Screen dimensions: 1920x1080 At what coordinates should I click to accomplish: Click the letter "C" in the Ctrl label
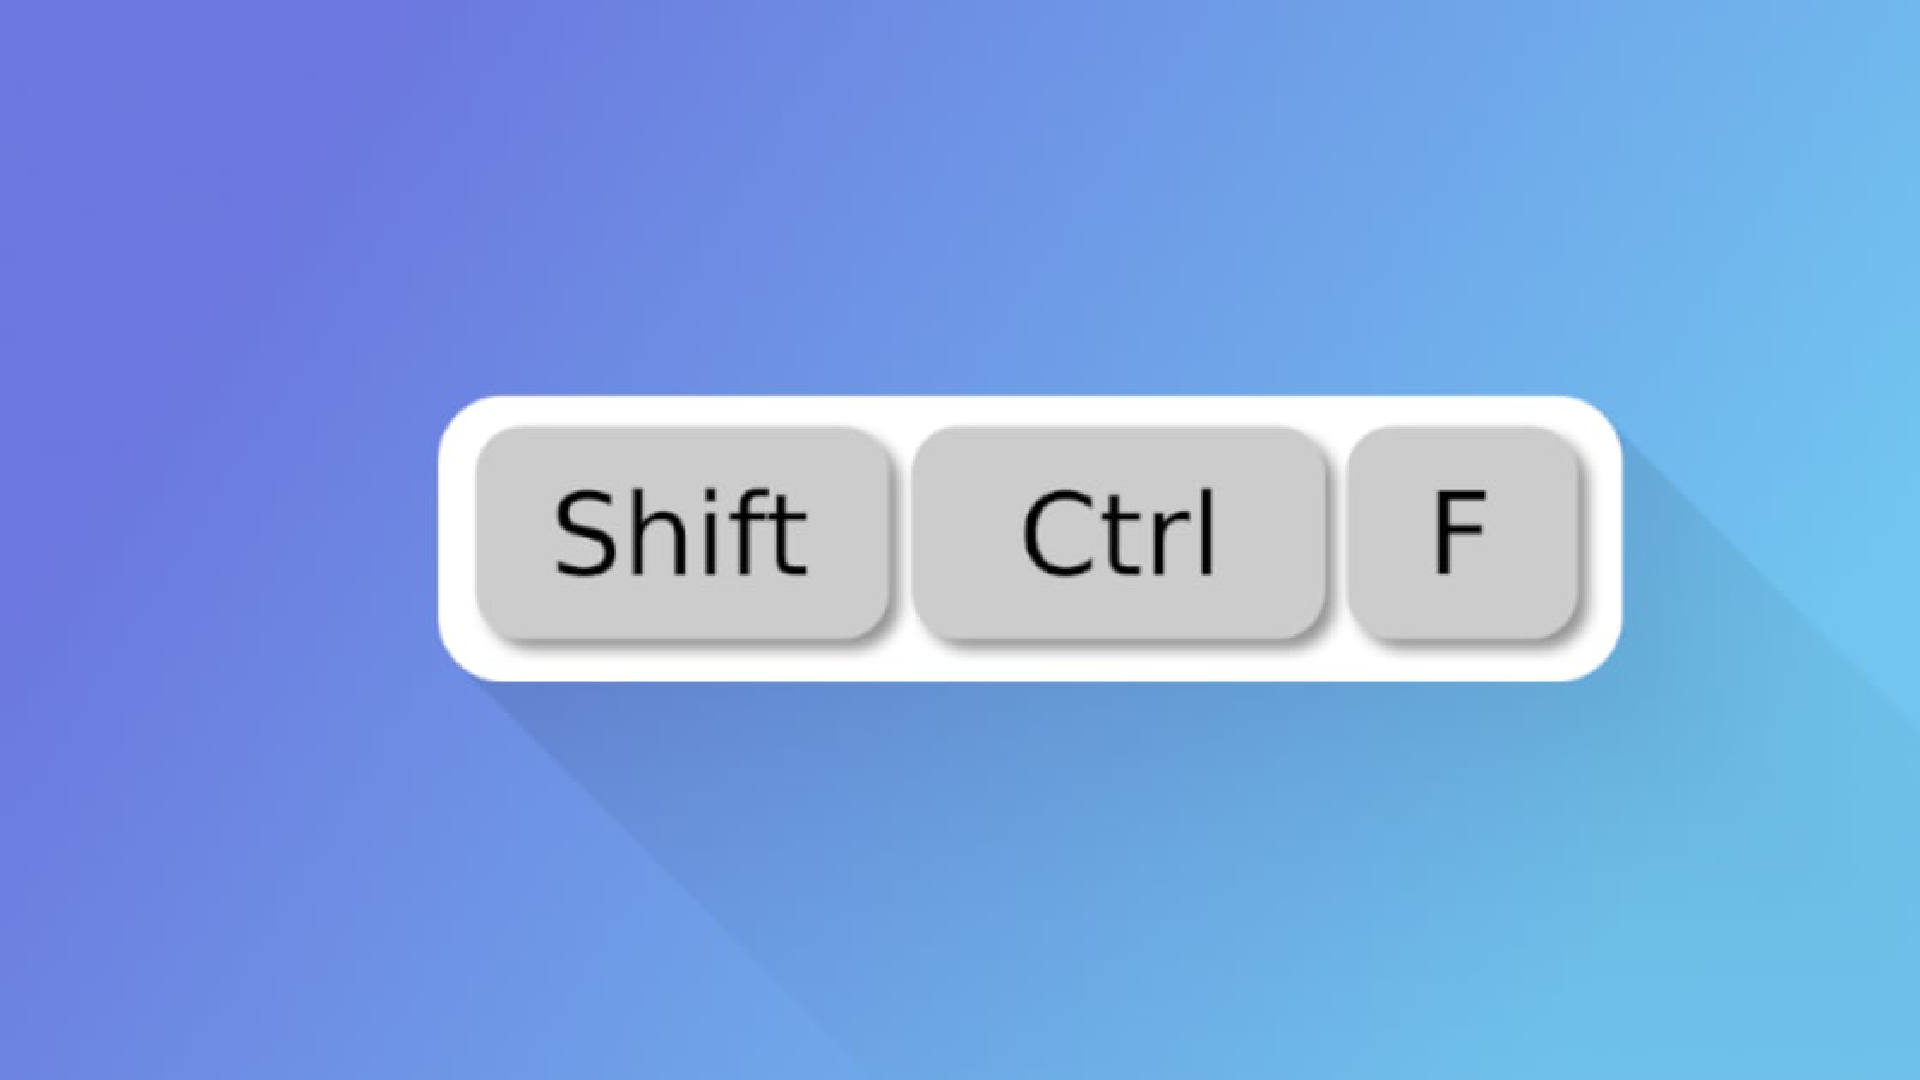(x=1053, y=535)
